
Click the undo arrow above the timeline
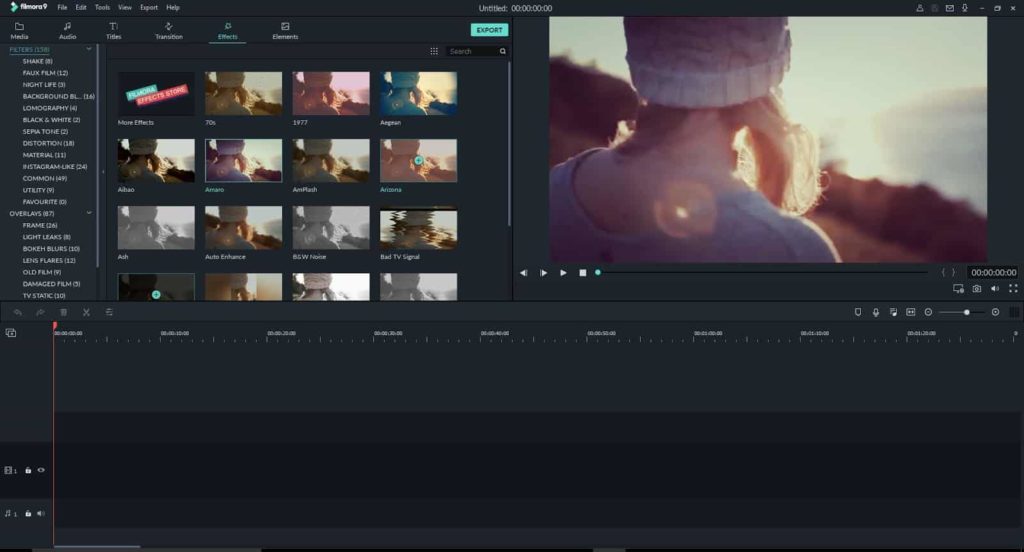pos(18,312)
